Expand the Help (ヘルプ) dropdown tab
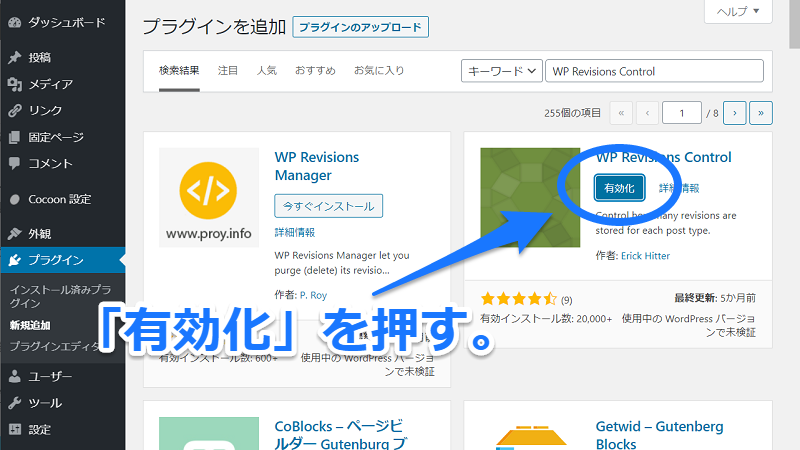Viewport: 800px width, 450px height. click(738, 12)
